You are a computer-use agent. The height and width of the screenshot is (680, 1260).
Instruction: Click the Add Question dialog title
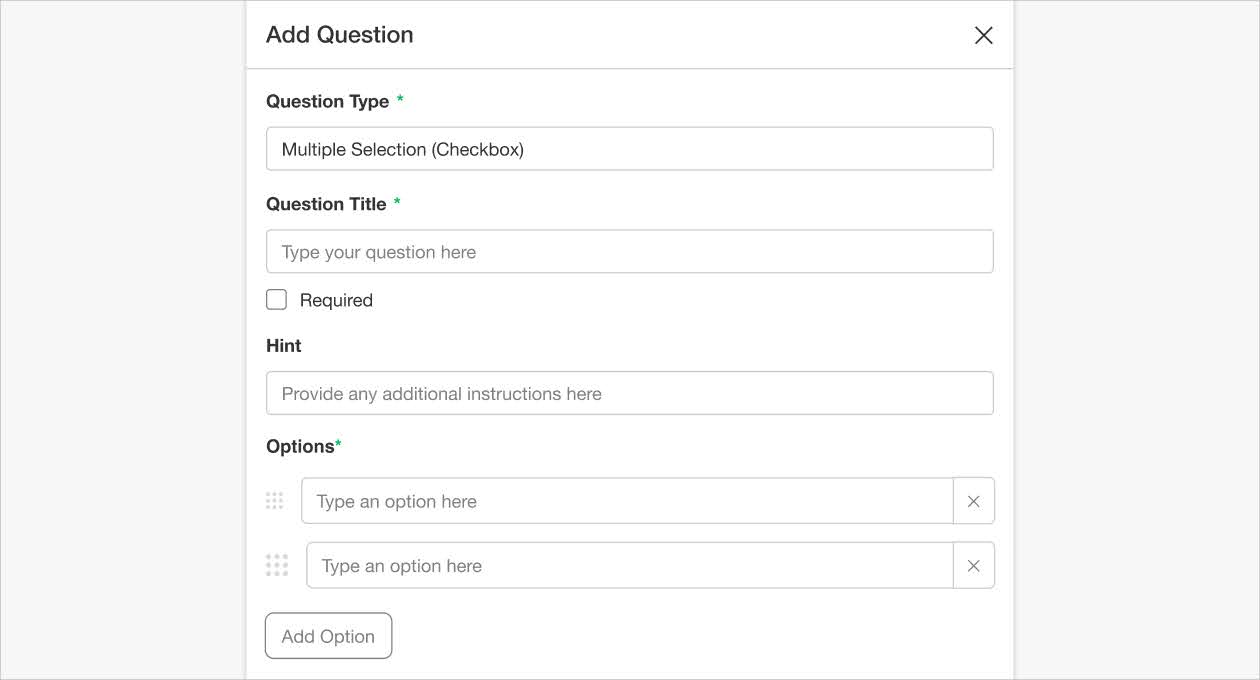click(x=339, y=34)
